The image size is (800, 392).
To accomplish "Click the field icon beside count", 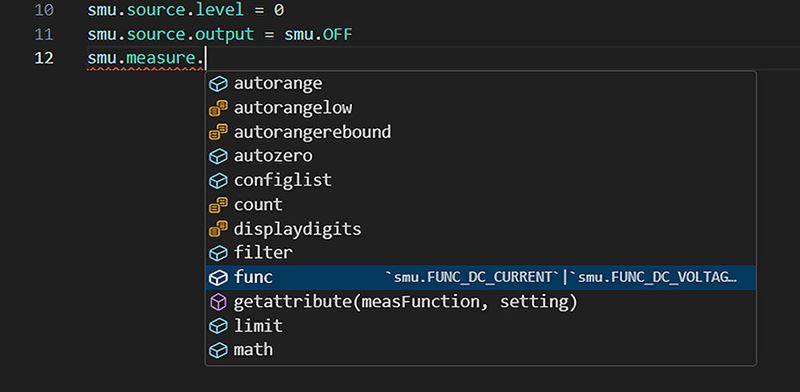I will (x=218, y=205).
